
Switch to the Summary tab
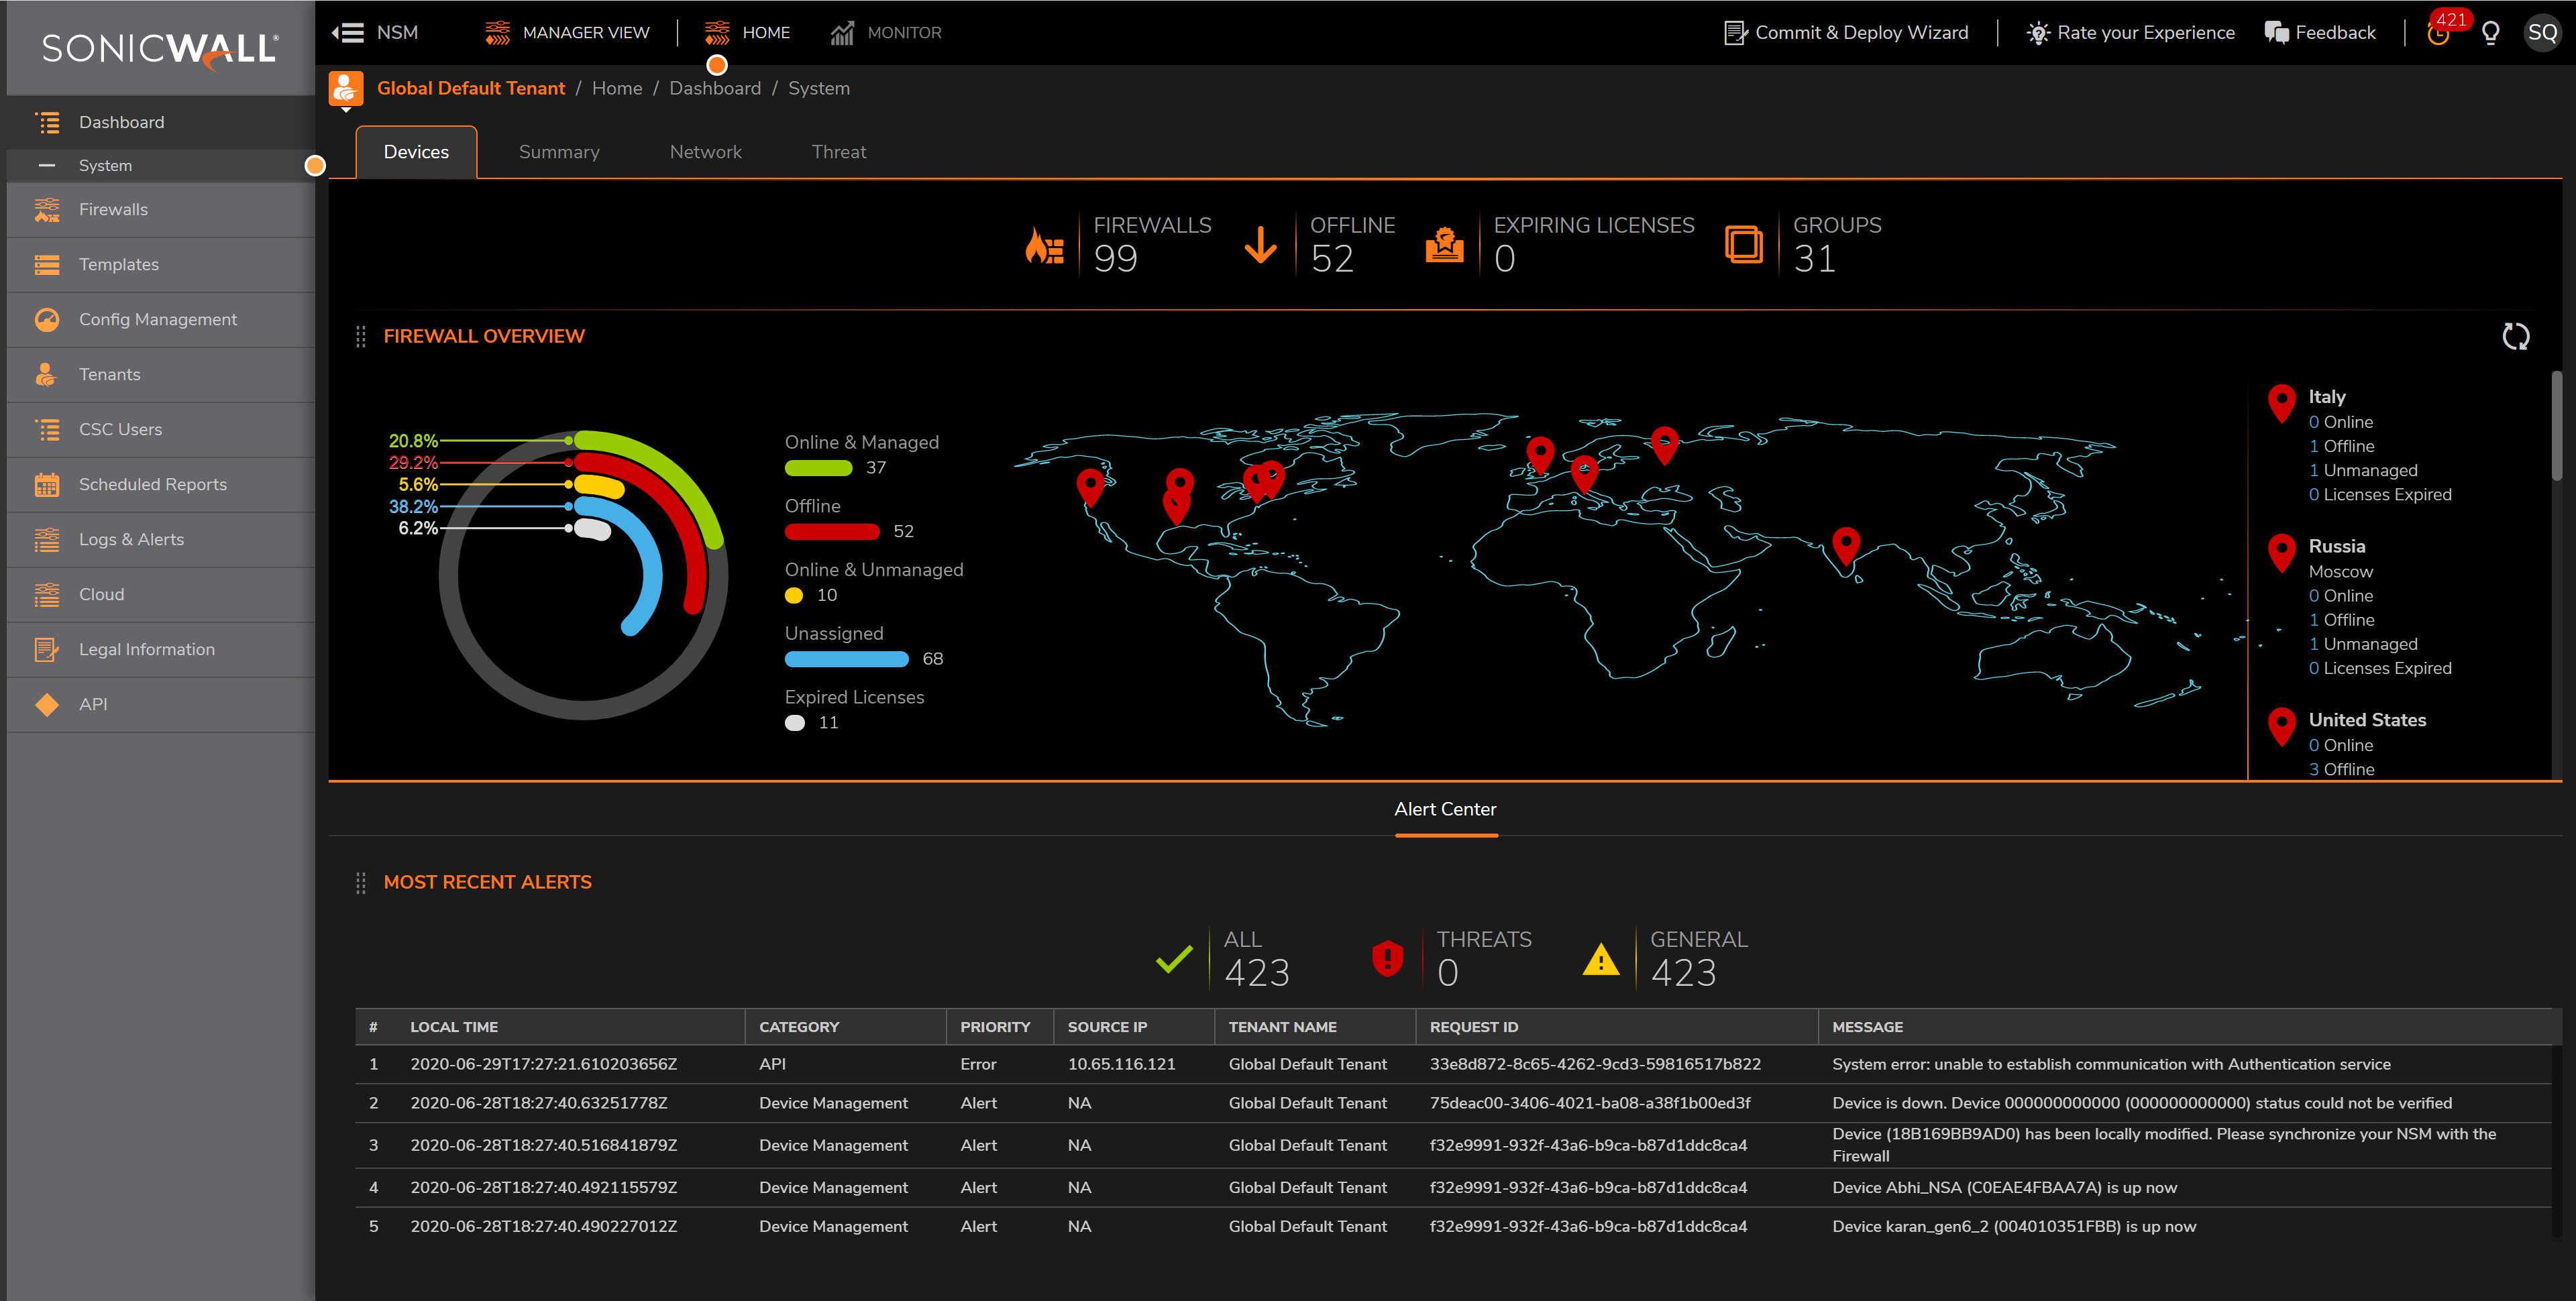pos(559,152)
